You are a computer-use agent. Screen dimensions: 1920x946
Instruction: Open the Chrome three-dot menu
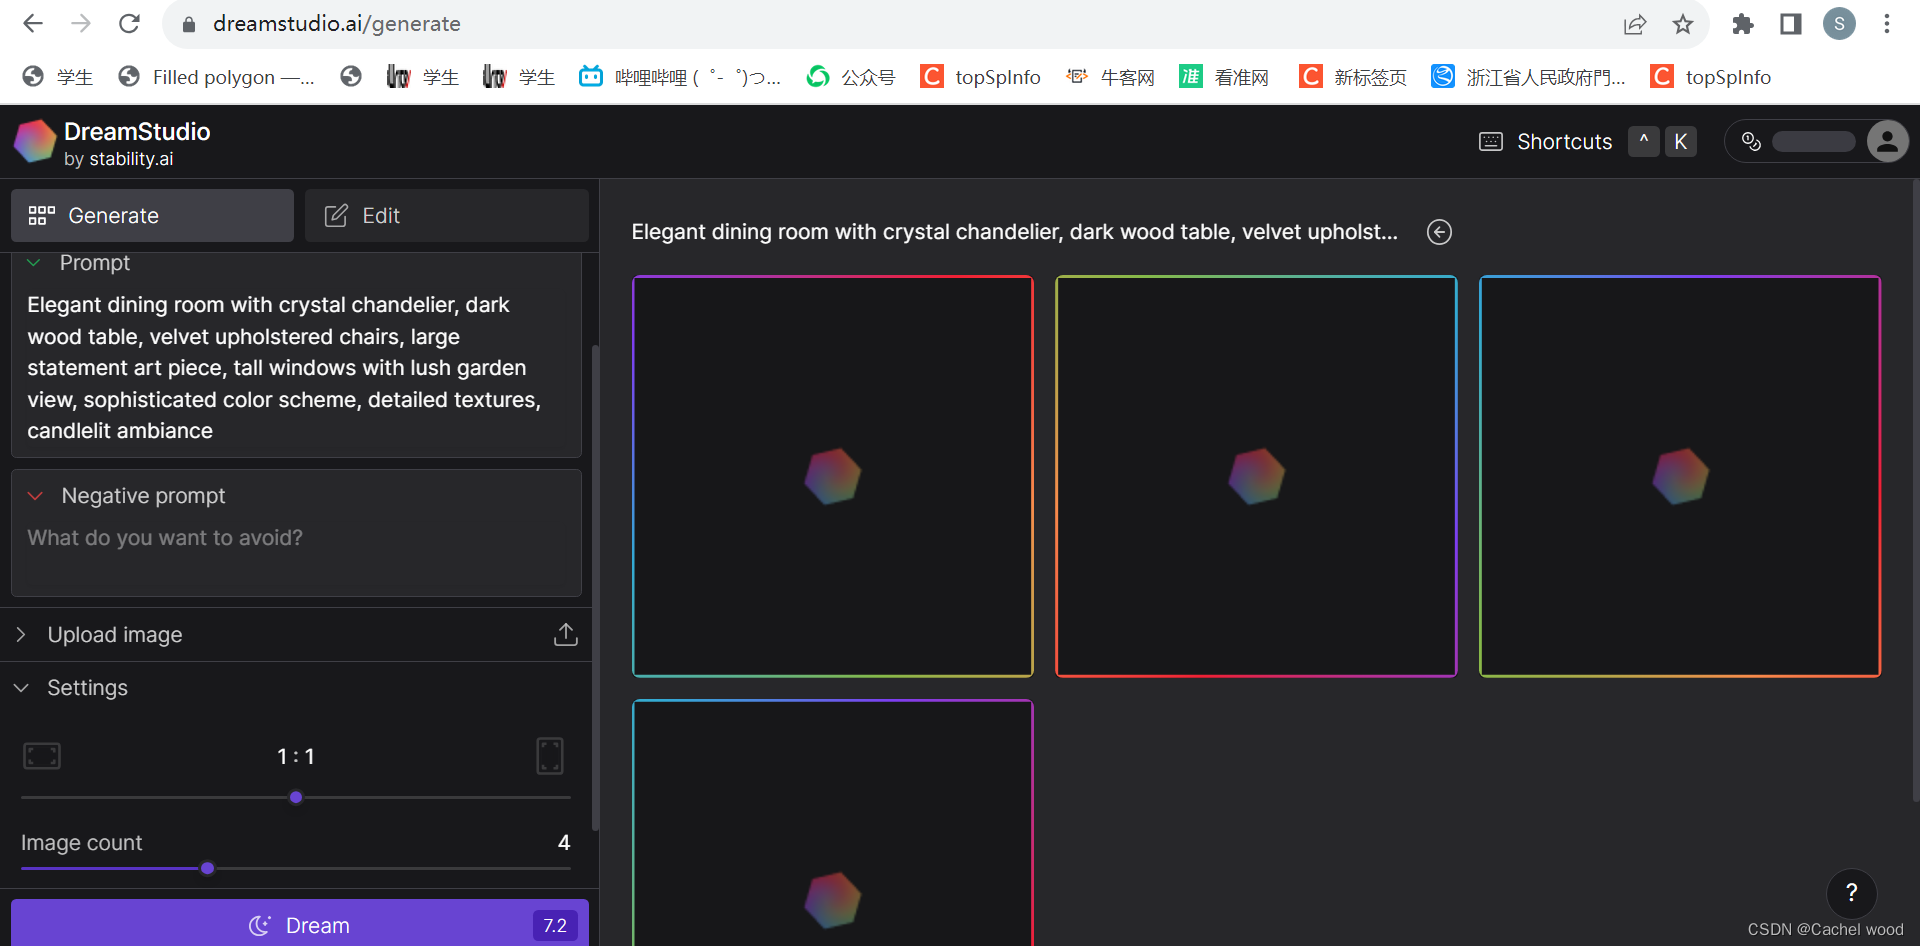pos(1887,24)
